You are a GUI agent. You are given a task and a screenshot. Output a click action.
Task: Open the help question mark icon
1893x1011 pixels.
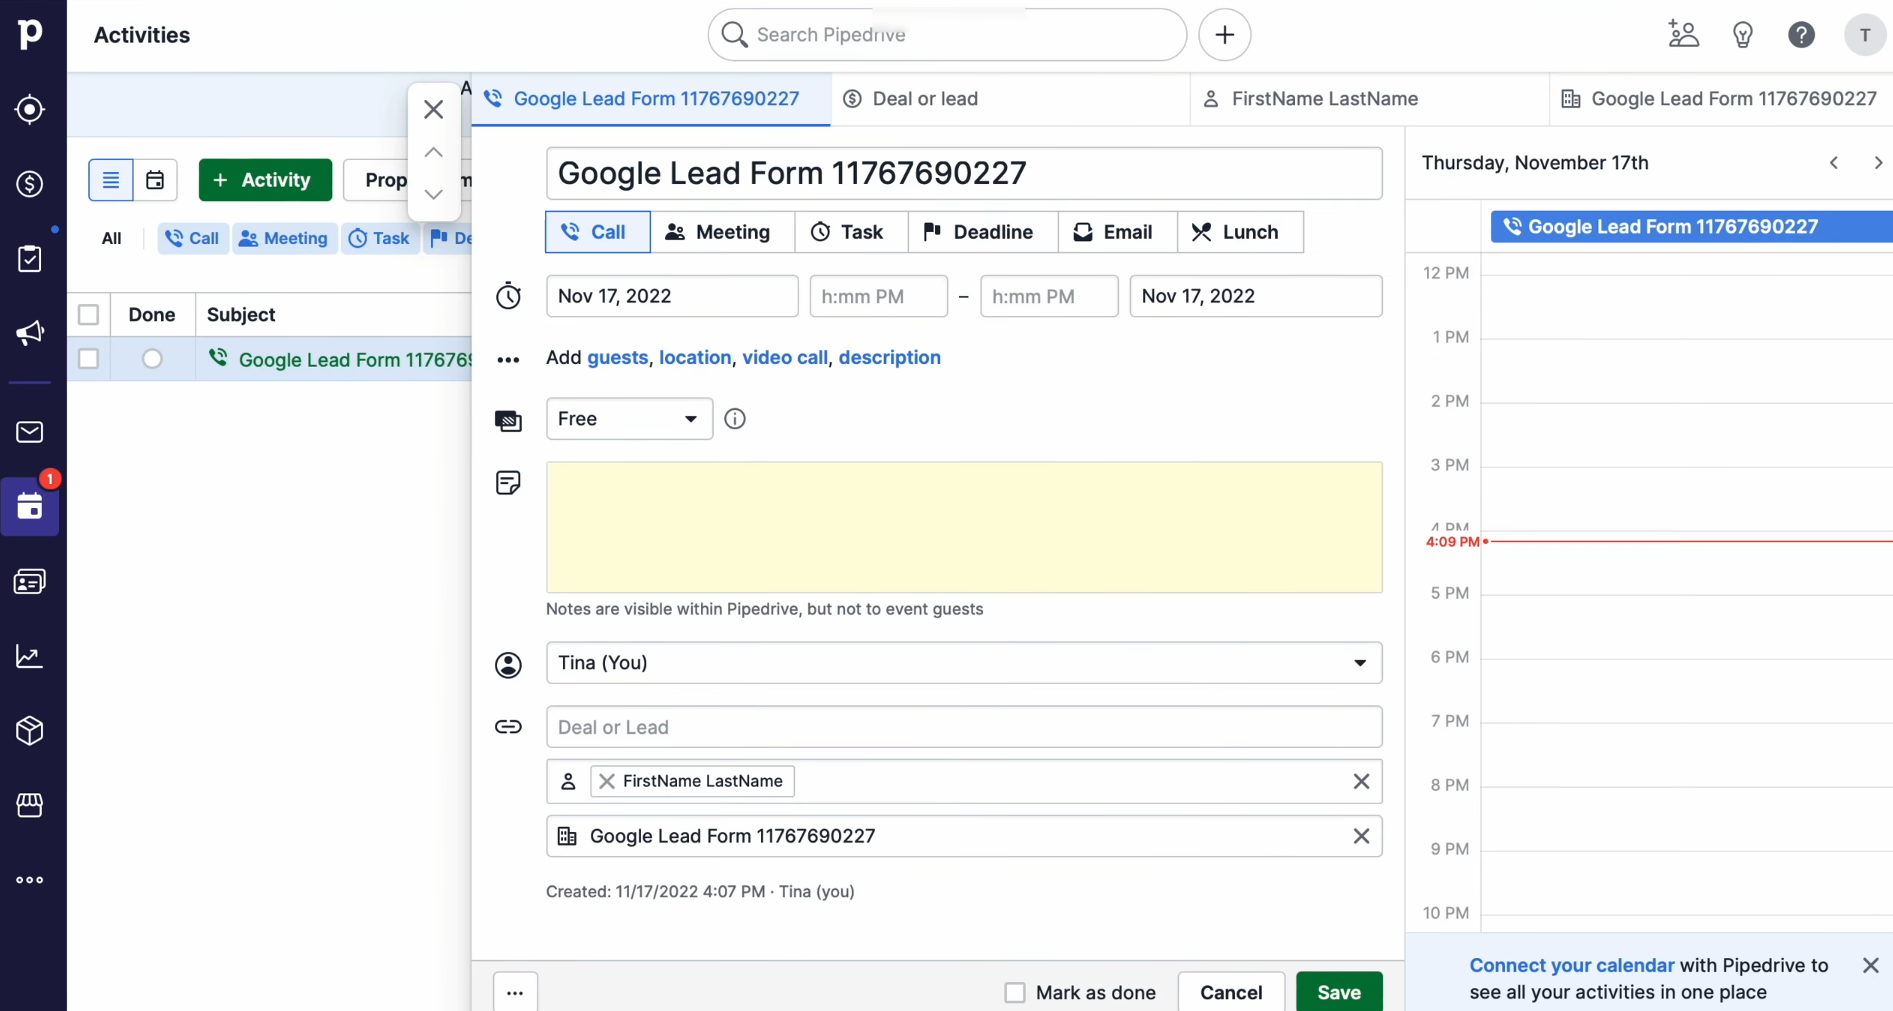coord(1801,35)
